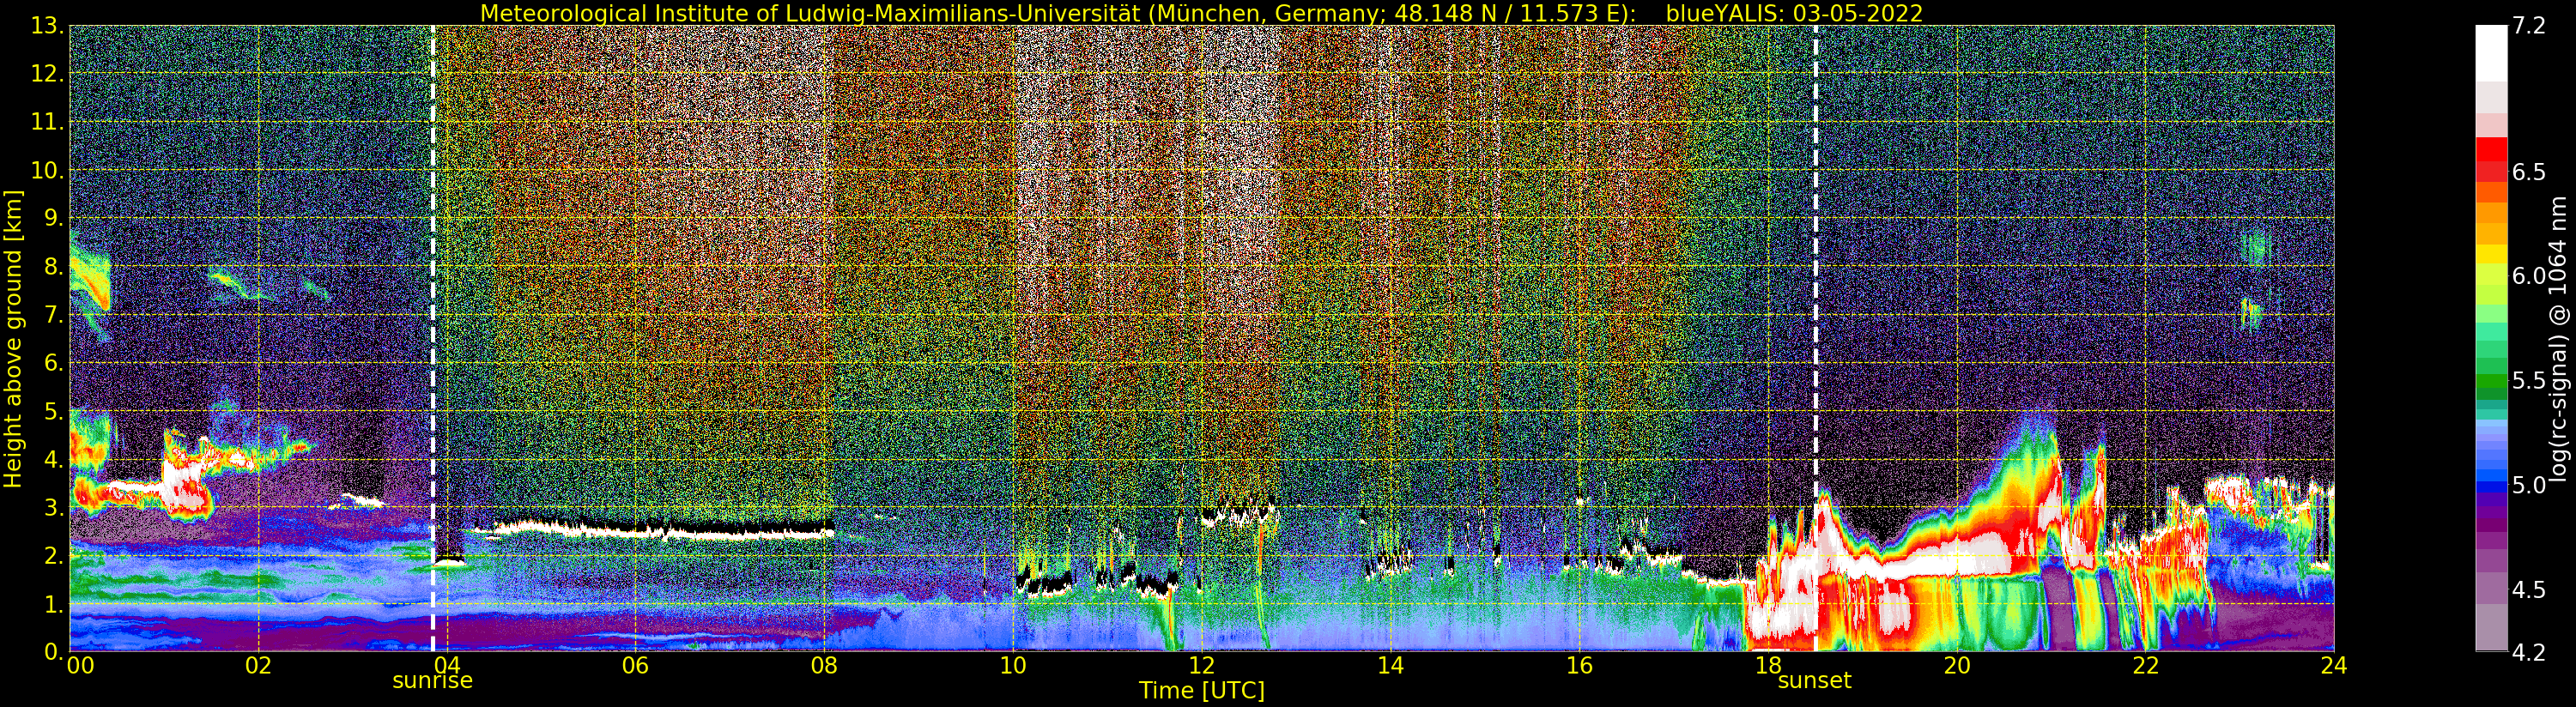
Task: Click the '5.5' colorbar value
Action: (2529, 381)
